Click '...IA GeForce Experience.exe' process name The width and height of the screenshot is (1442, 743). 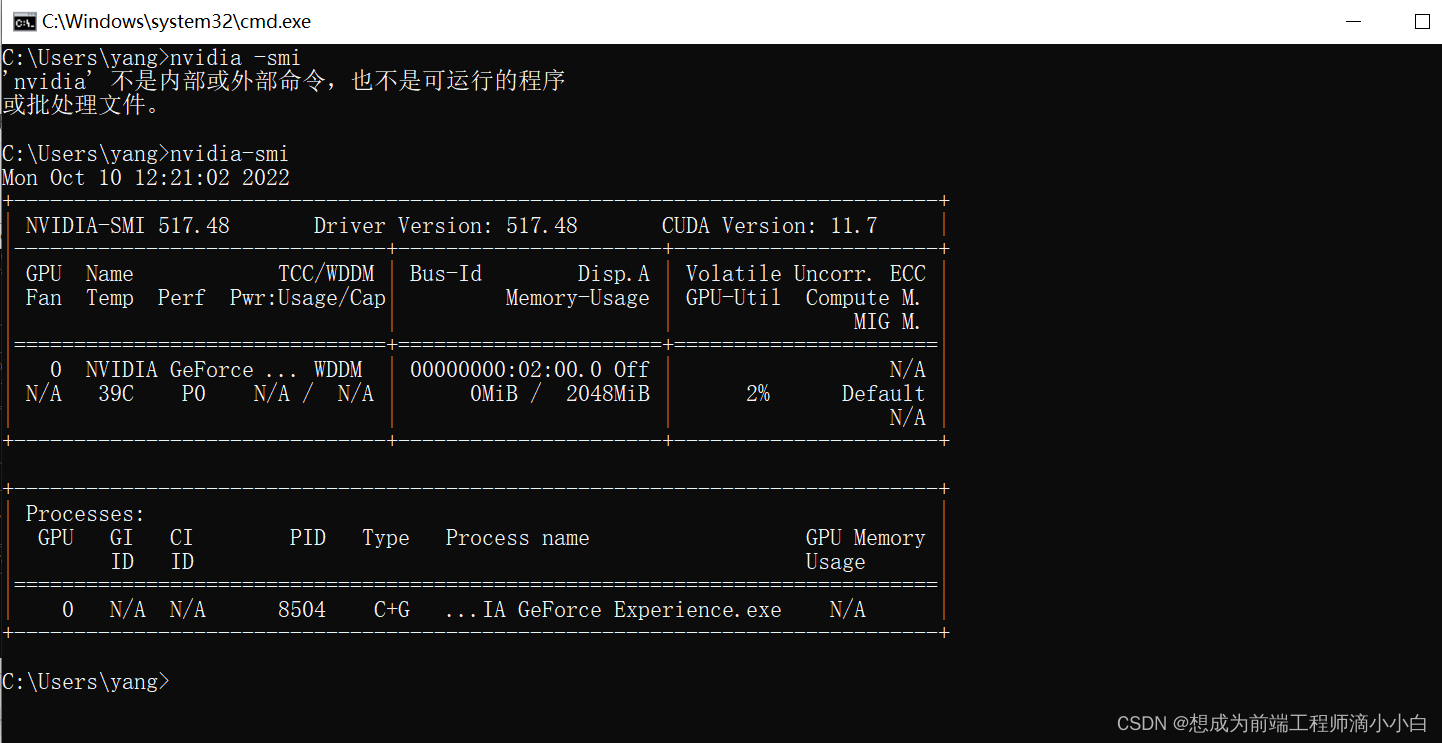point(613,610)
